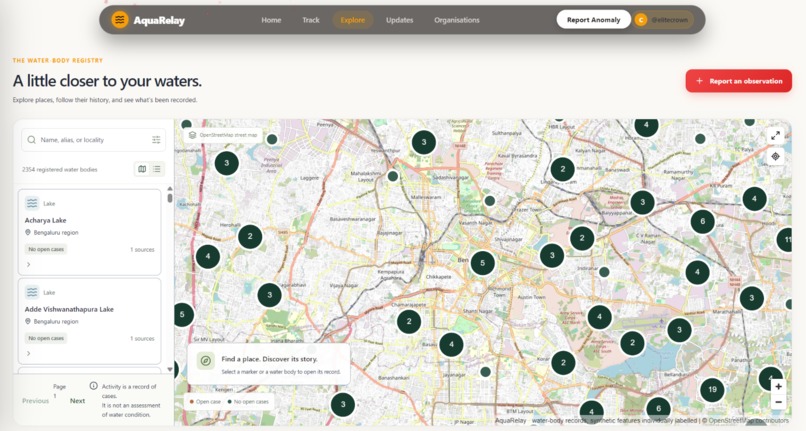This screenshot has height=431, width=806.
Task: Switch to map view icon
Action: pyautogui.click(x=142, y=169)
